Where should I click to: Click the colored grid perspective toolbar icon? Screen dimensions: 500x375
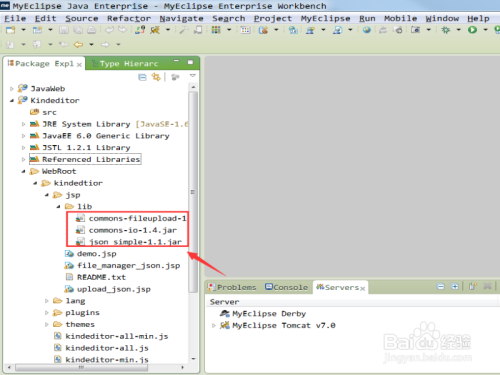pyautogui.click(x=216, y=30)
